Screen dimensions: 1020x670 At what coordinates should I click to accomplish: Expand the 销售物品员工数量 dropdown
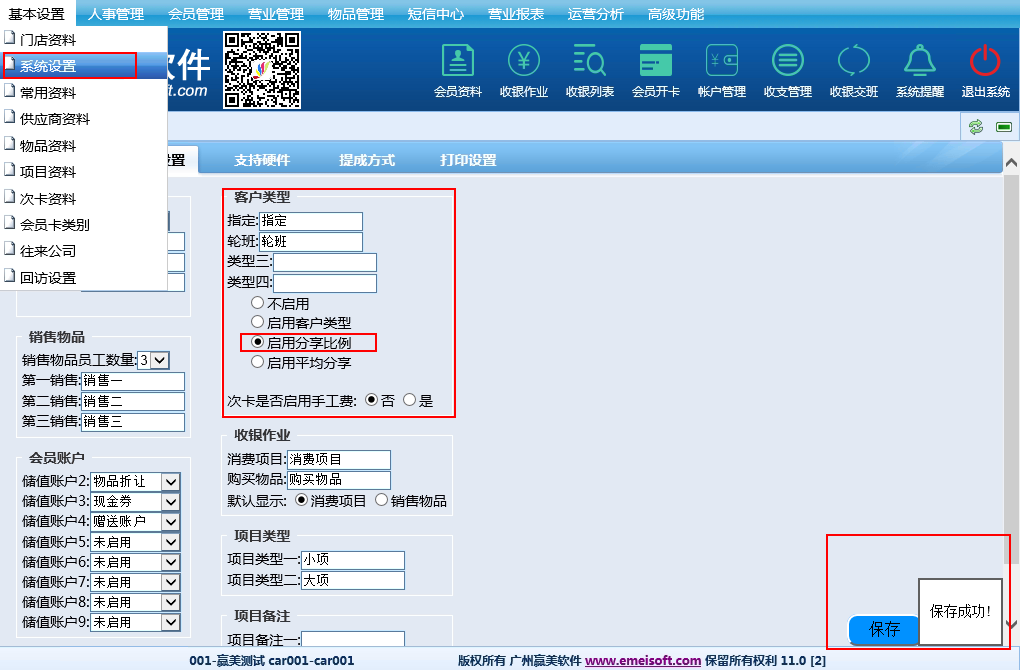(x=160, y=360)
